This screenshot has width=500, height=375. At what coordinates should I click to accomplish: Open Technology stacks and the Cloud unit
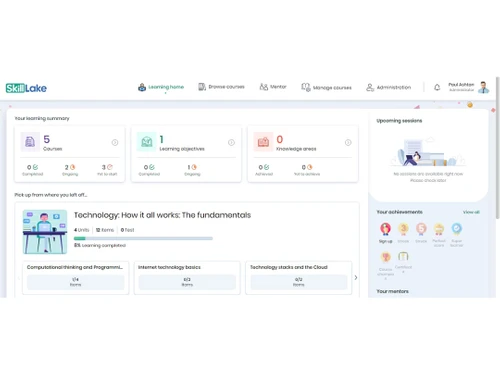299,278
